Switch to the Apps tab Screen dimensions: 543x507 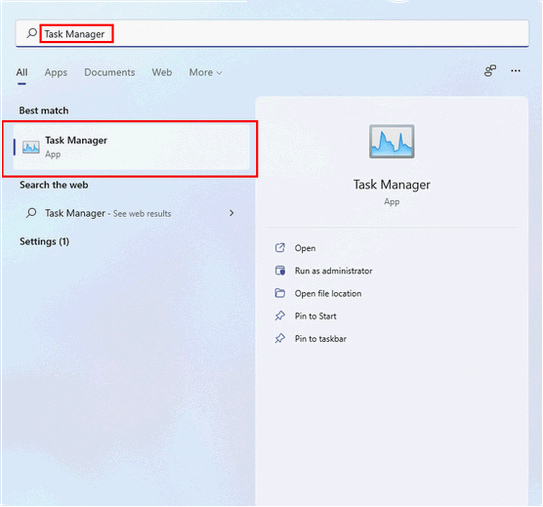click(56, 72)
